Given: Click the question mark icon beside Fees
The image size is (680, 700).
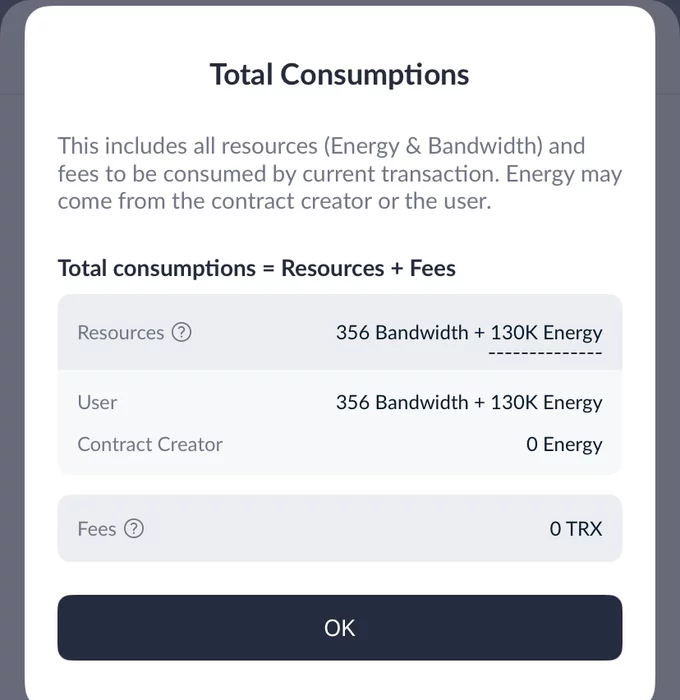Looking at the screenshot, I should (134, 529).
